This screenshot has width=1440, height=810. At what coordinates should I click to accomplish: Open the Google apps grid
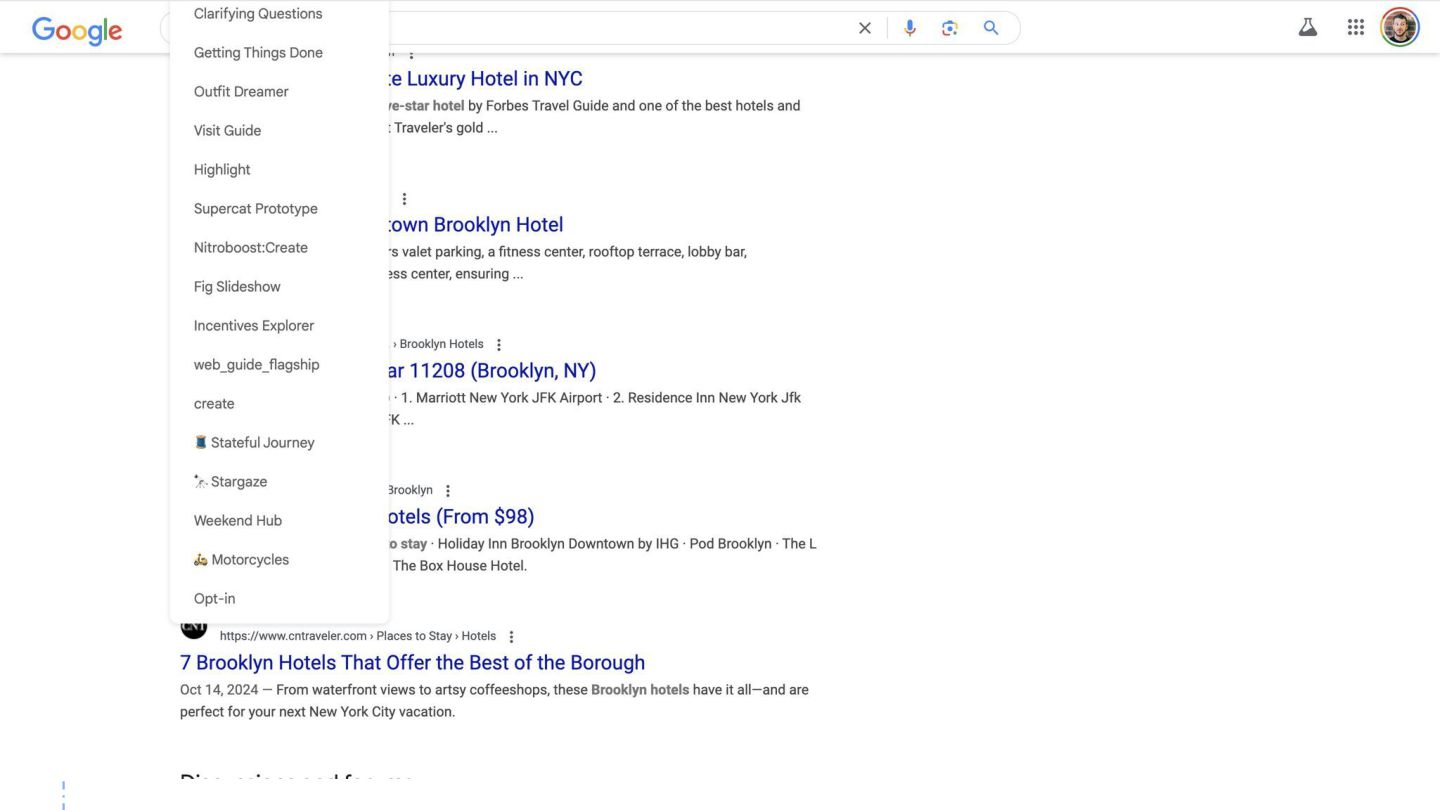1356,28
